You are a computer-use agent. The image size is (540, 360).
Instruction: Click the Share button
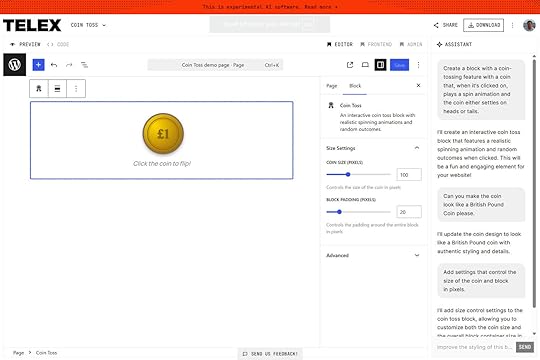(x=446, y=25)
